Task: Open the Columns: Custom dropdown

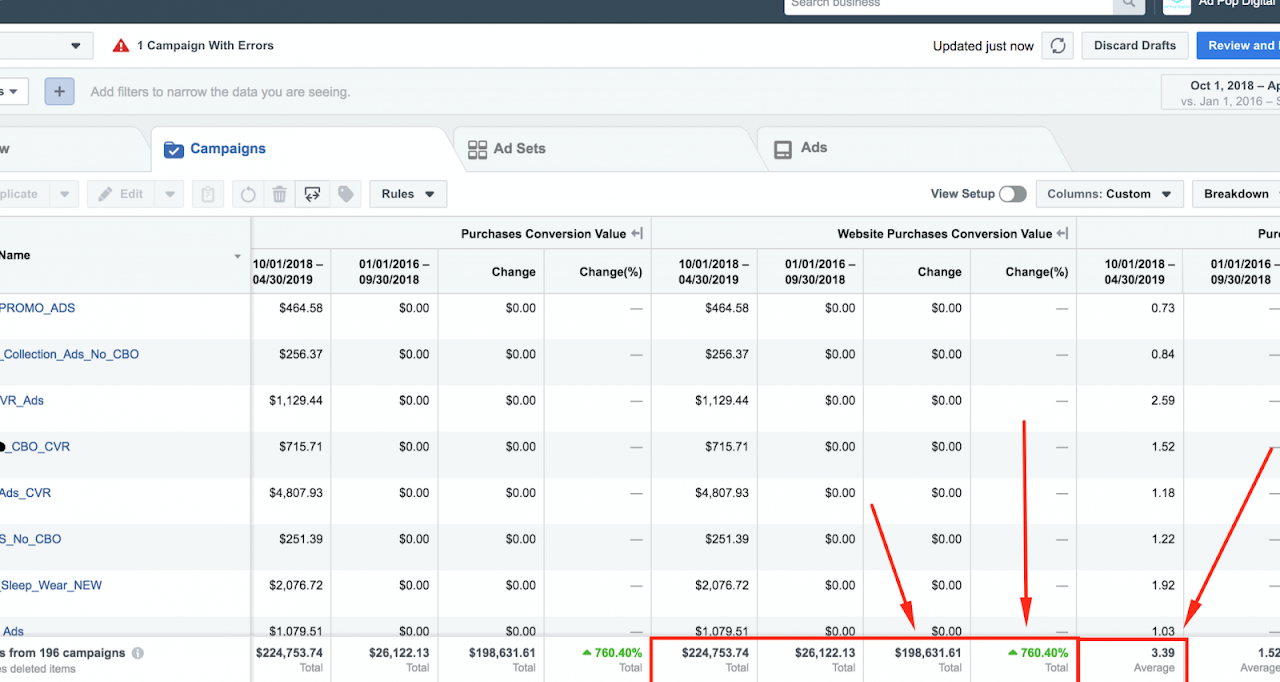Action: click(1109, 194)
